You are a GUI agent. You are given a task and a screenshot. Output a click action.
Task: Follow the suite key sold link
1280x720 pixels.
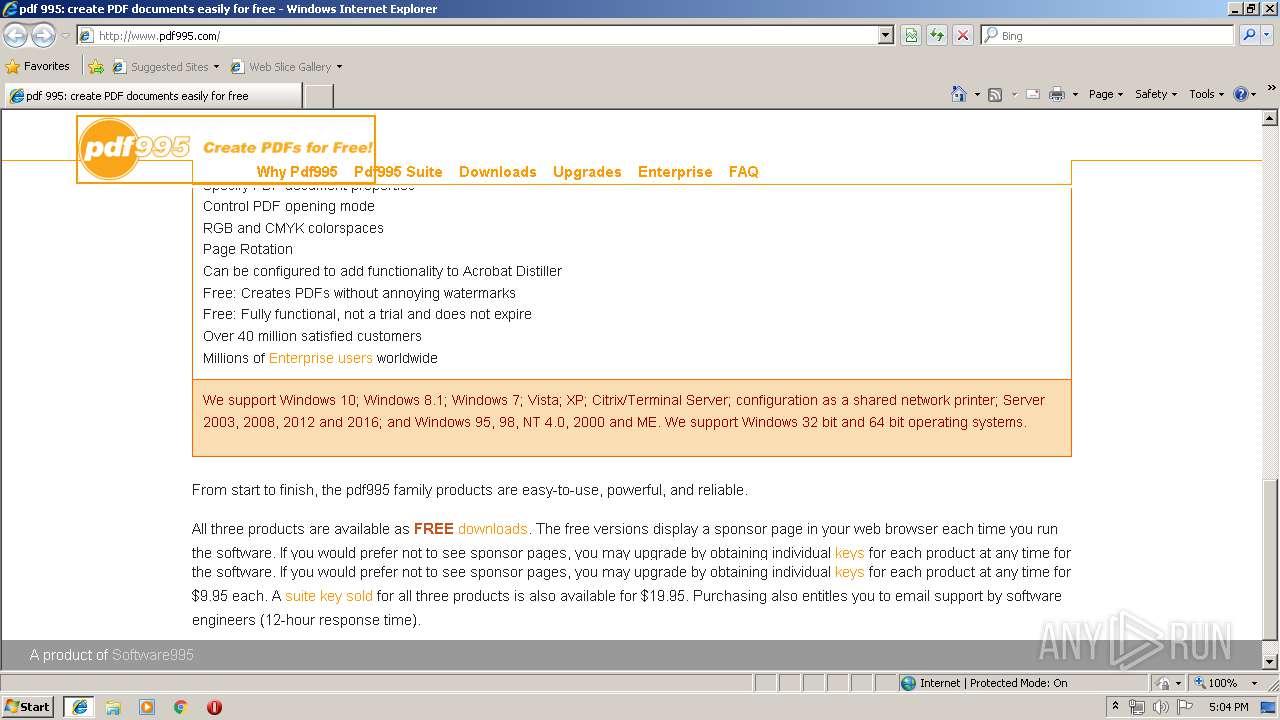329,596
